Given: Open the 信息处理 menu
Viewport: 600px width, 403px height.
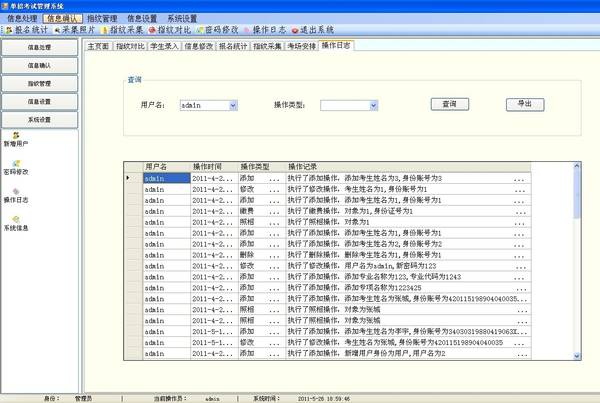Looking at the screenshot, I should [x=22, y=18].
